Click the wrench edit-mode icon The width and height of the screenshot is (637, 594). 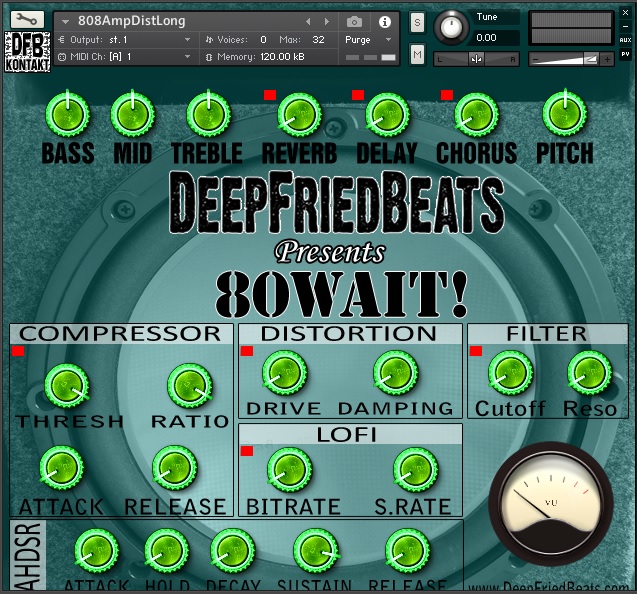click(28, 19)
